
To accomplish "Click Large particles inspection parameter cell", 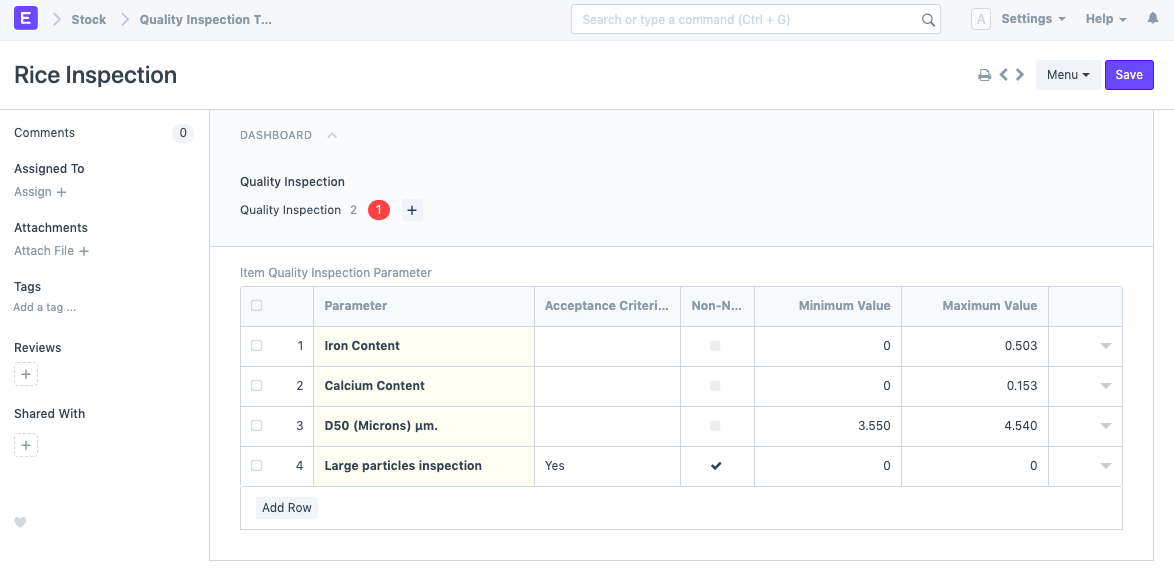I will [424, 466].
